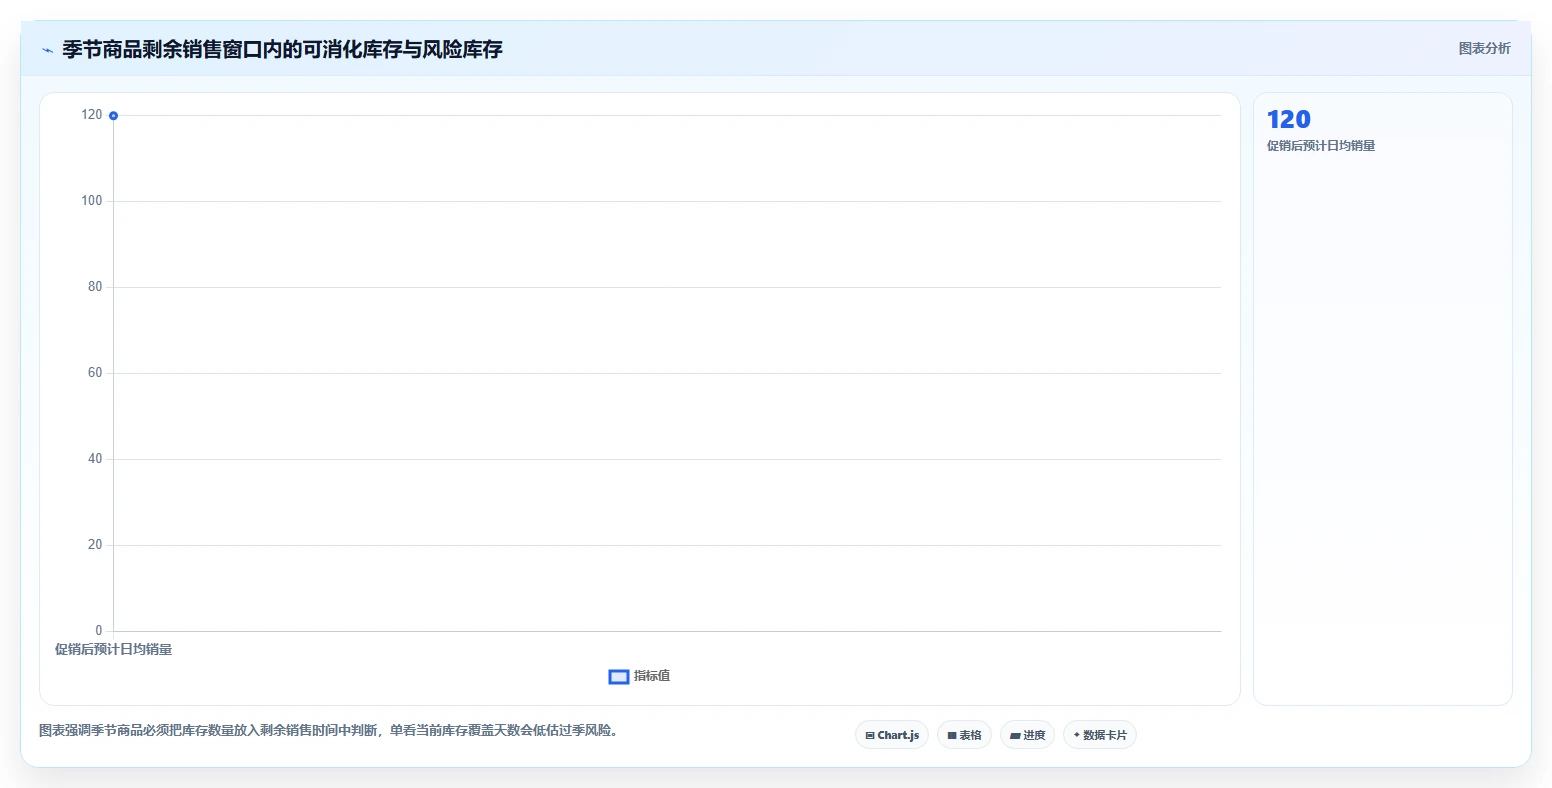Click the y-axis tick label 60
1552x788 pixels.
[x=95, y=373]
